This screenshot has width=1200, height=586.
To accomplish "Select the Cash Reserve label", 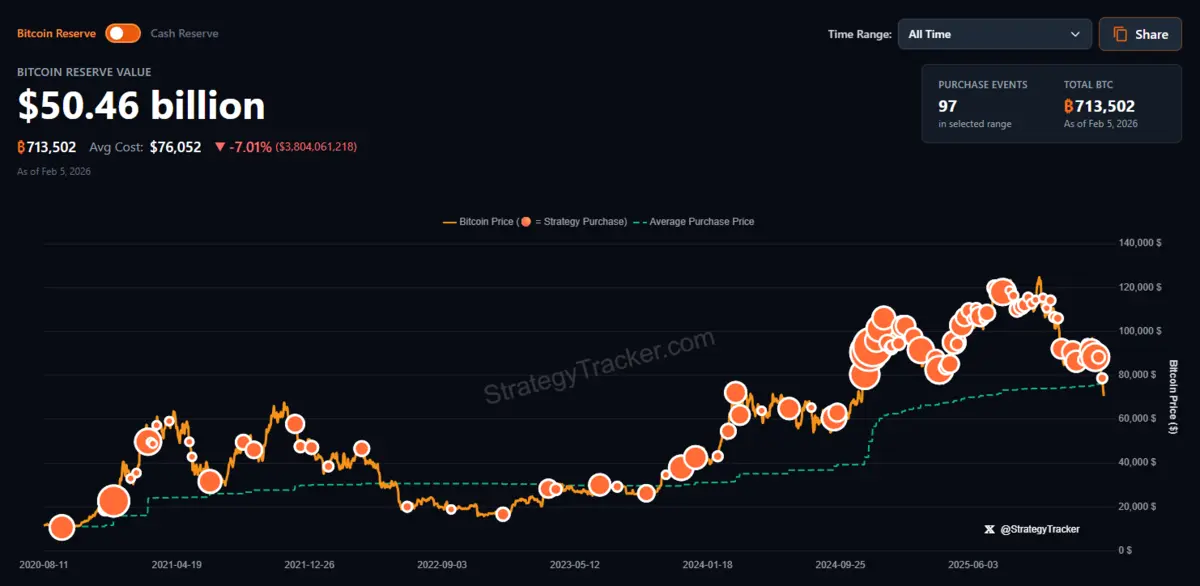I will pyautogui.click(x=185, y=33).
